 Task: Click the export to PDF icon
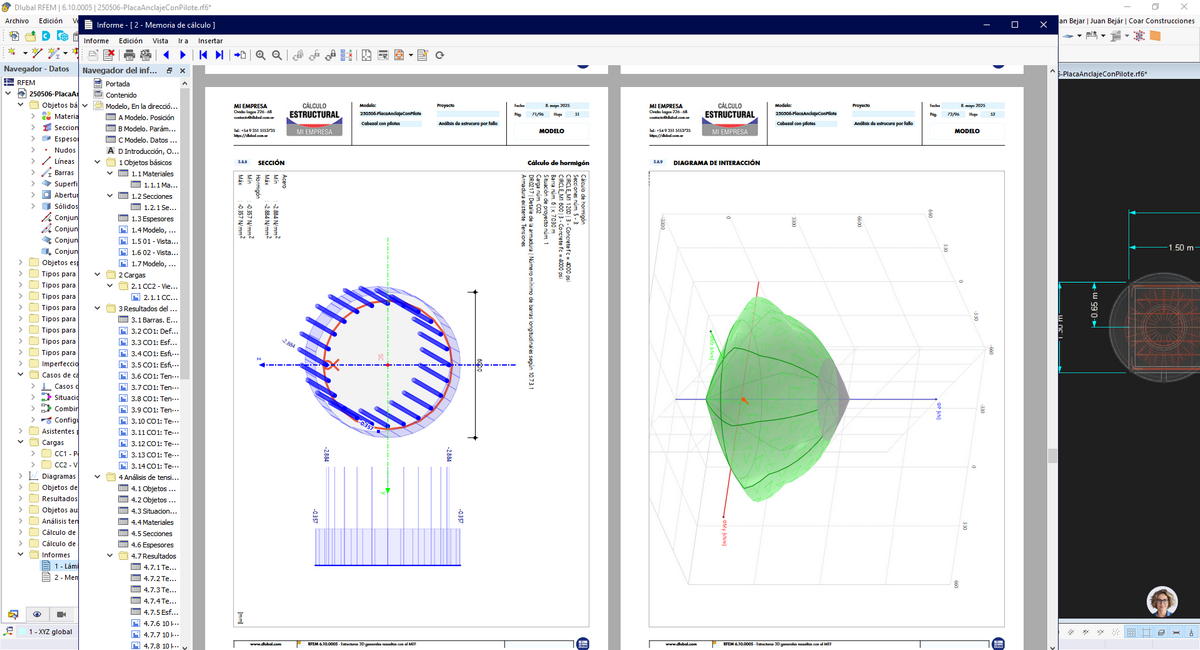click(401, 55)
